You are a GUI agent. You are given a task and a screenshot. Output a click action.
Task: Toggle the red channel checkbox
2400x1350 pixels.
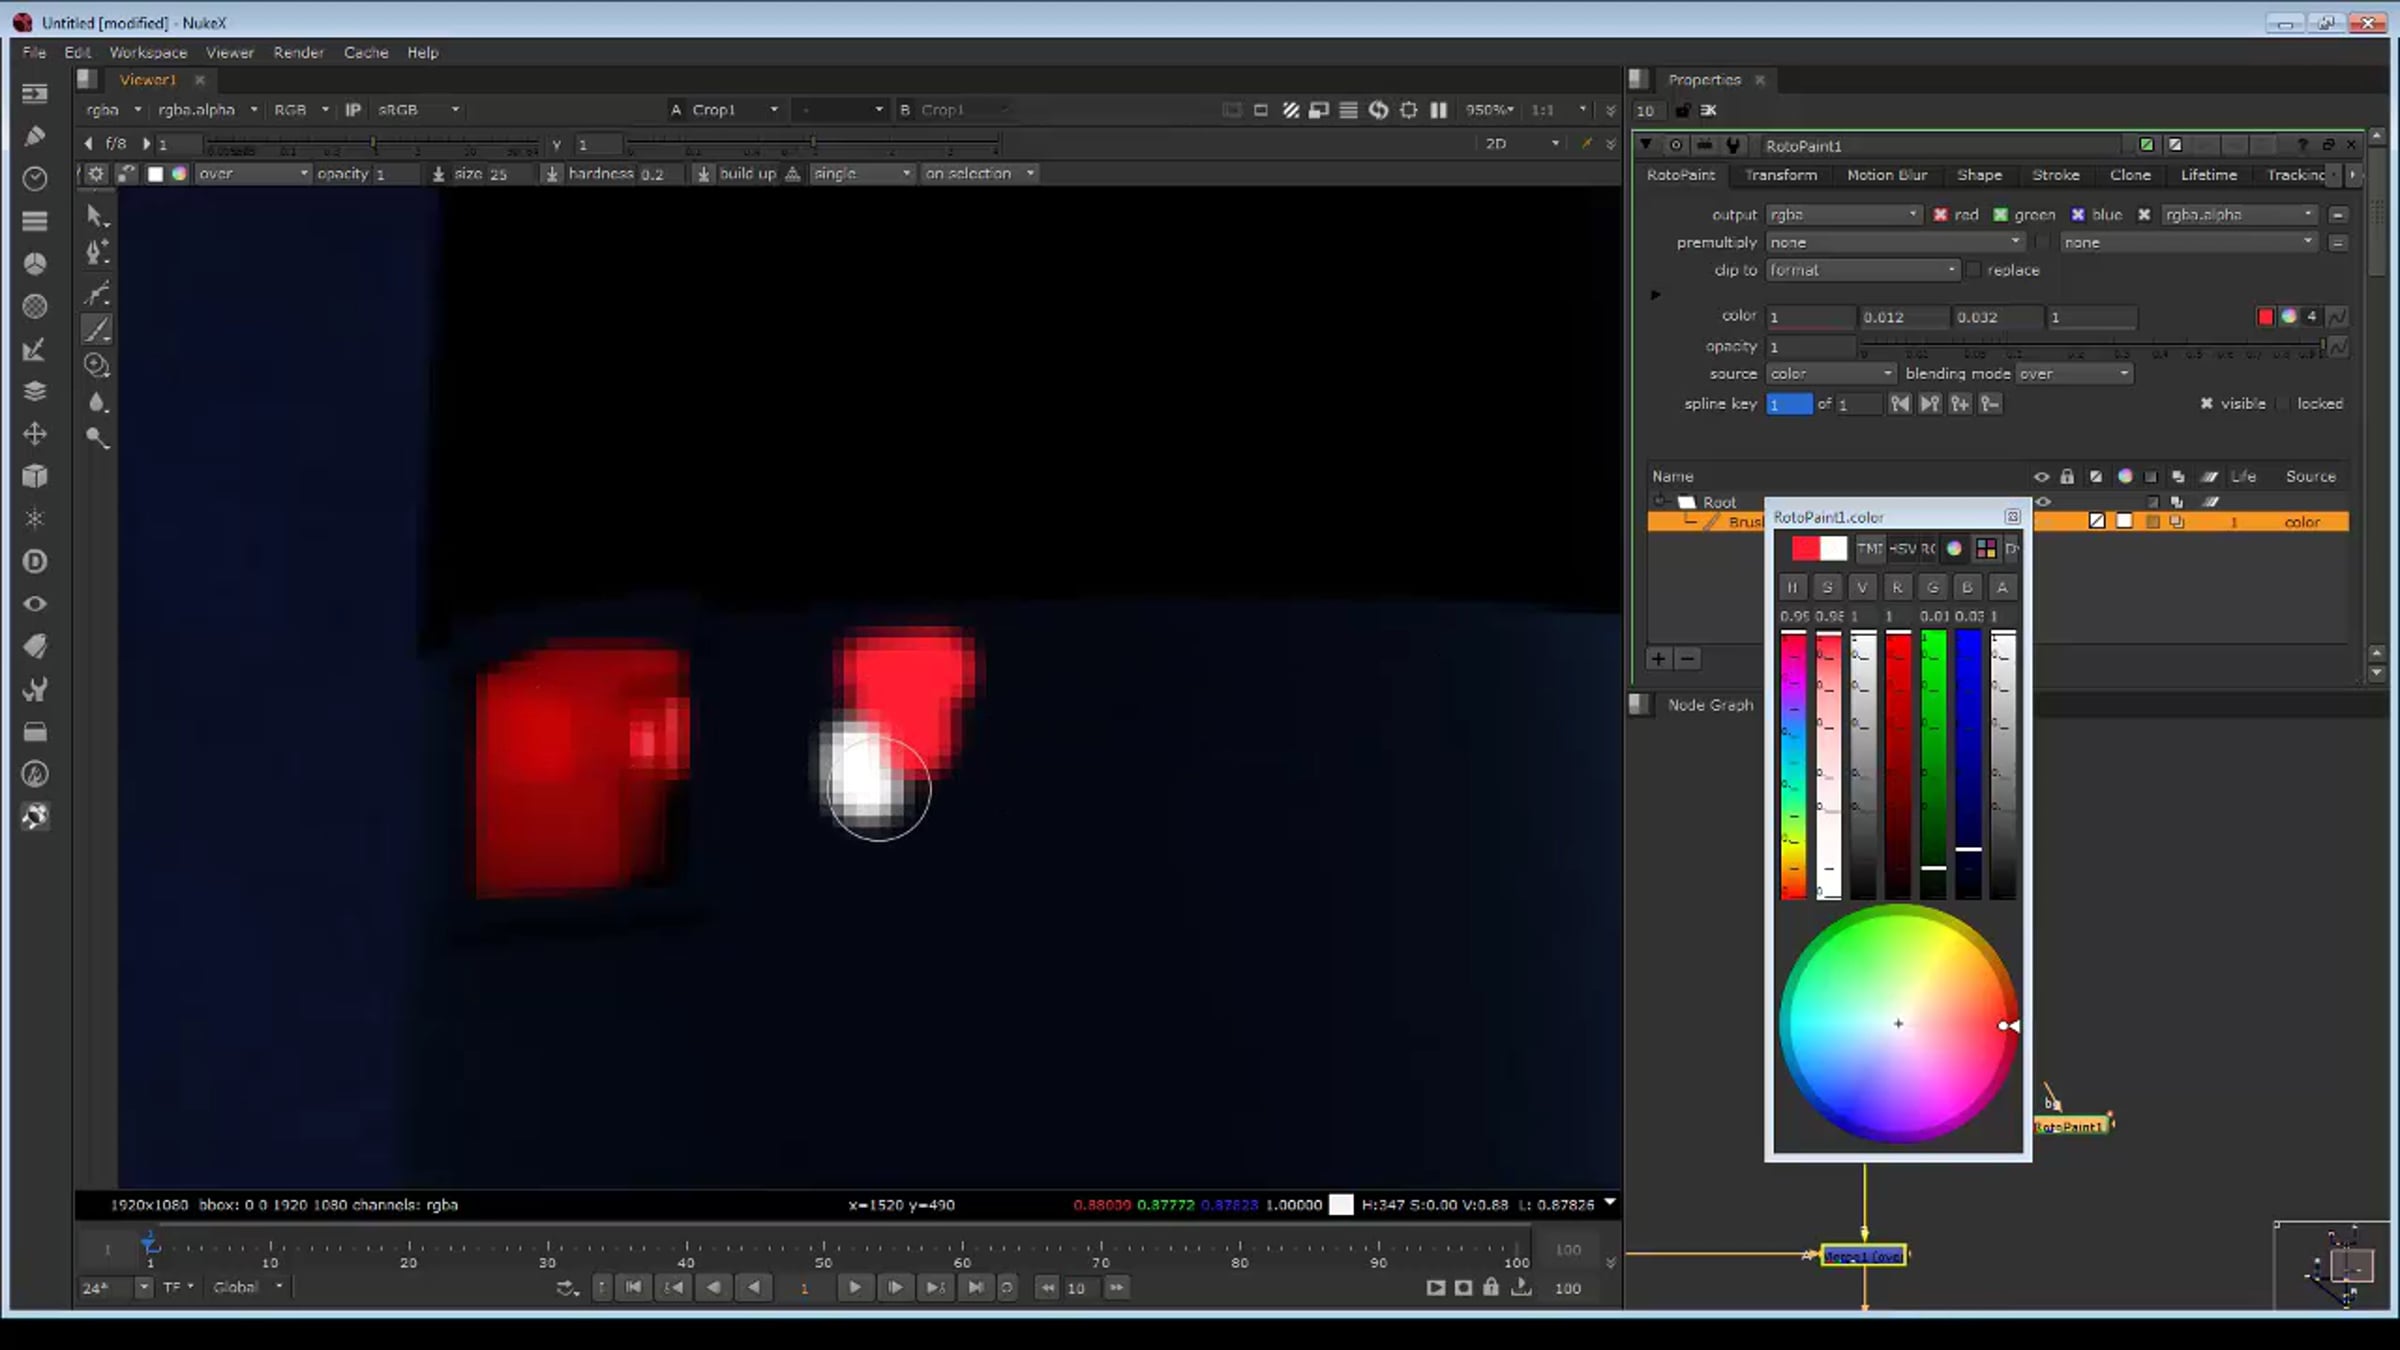[1940, 214]
